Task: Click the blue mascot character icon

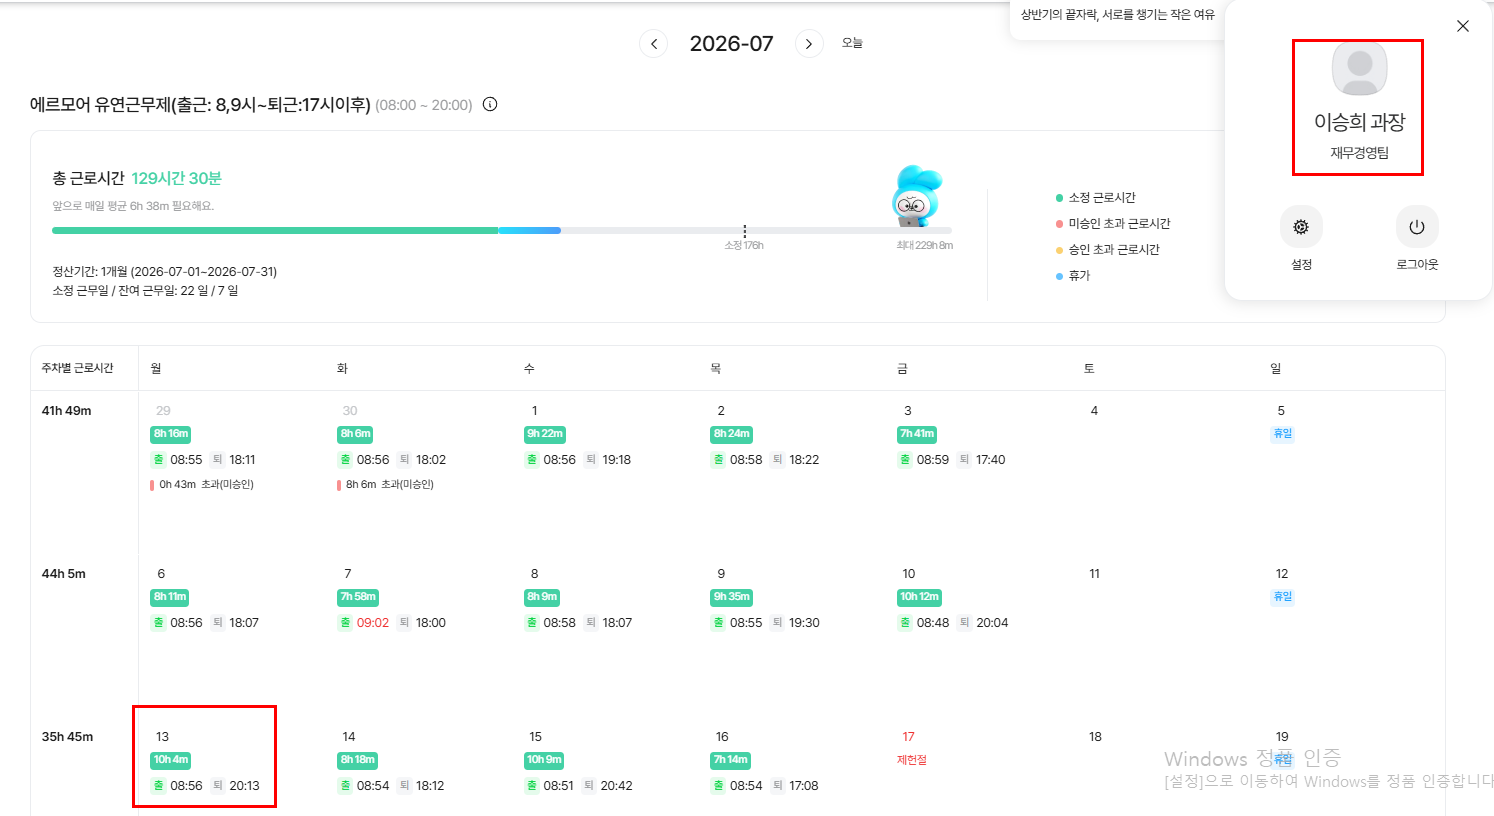Action: (916, 196)
